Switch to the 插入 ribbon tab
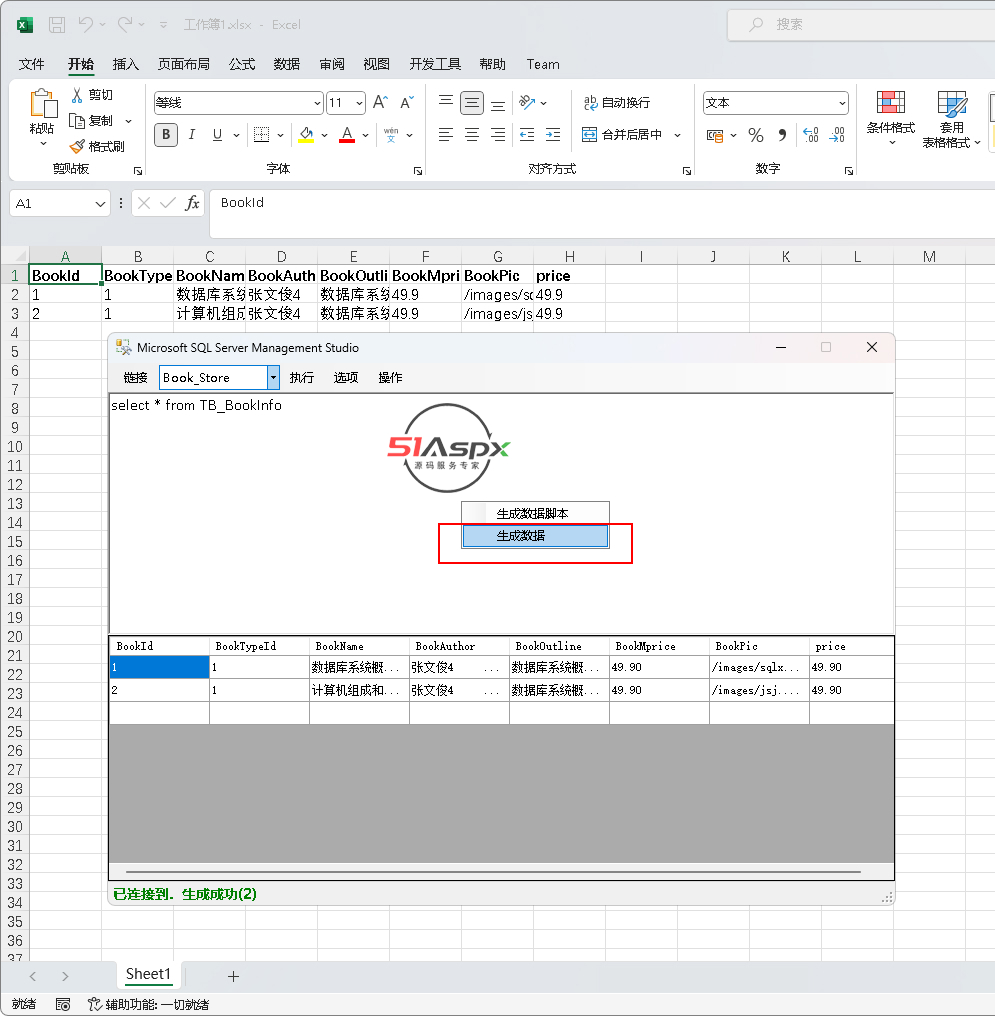995x1016 pixels. coord(126,64)
